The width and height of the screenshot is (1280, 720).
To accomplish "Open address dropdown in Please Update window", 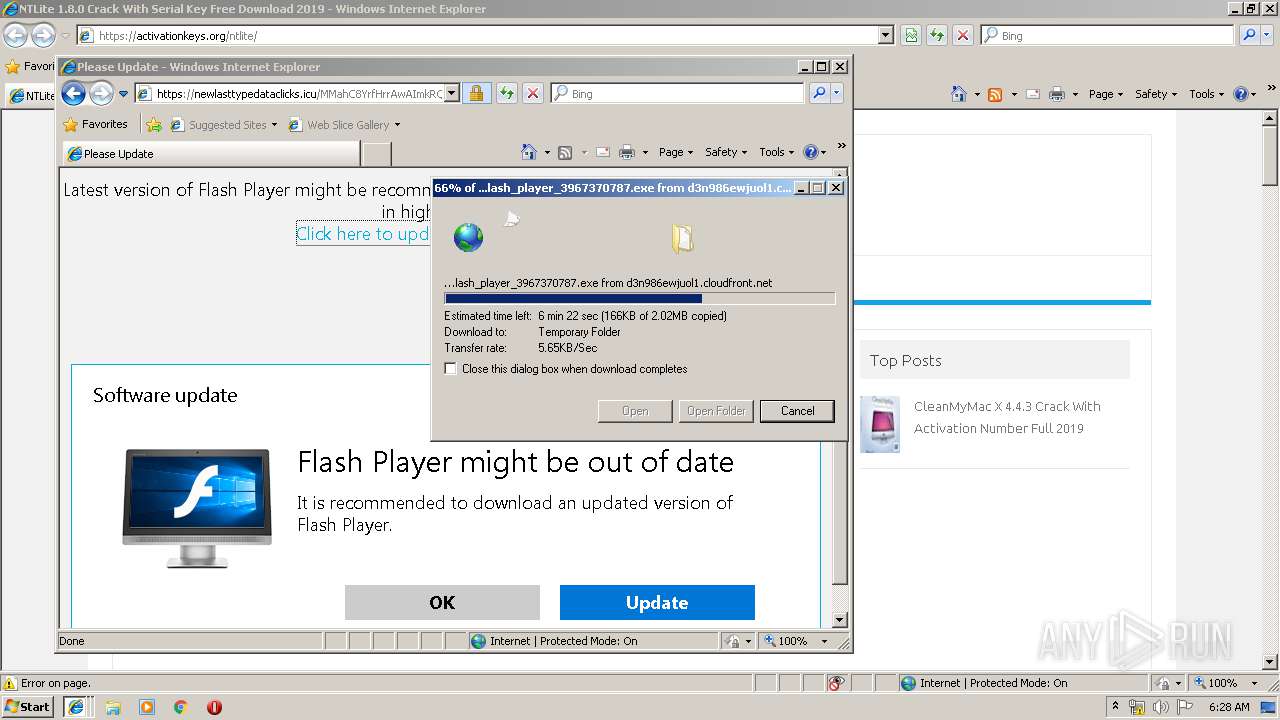I will [451, 93].
